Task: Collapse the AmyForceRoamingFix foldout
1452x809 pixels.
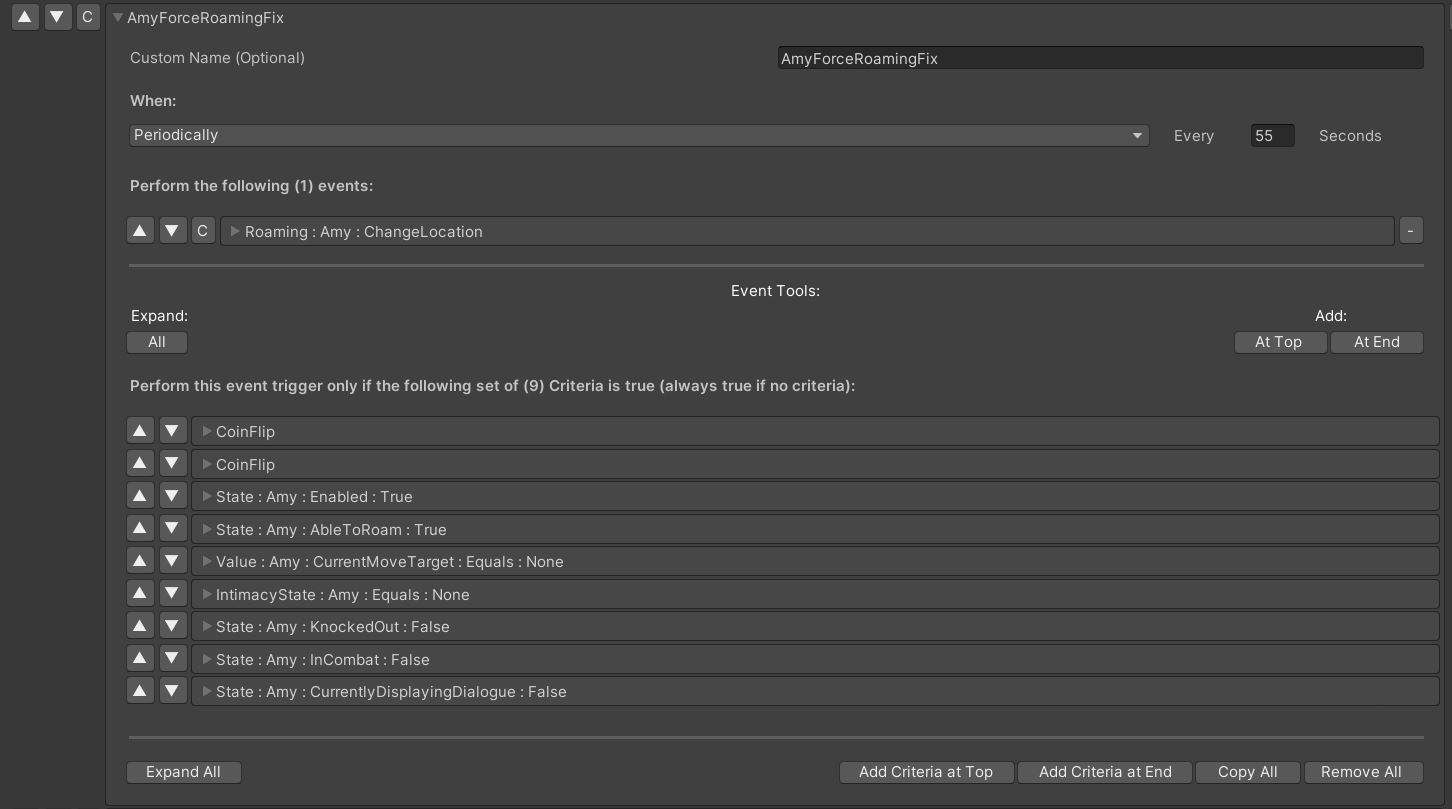Action: click(x=118, y=18)
